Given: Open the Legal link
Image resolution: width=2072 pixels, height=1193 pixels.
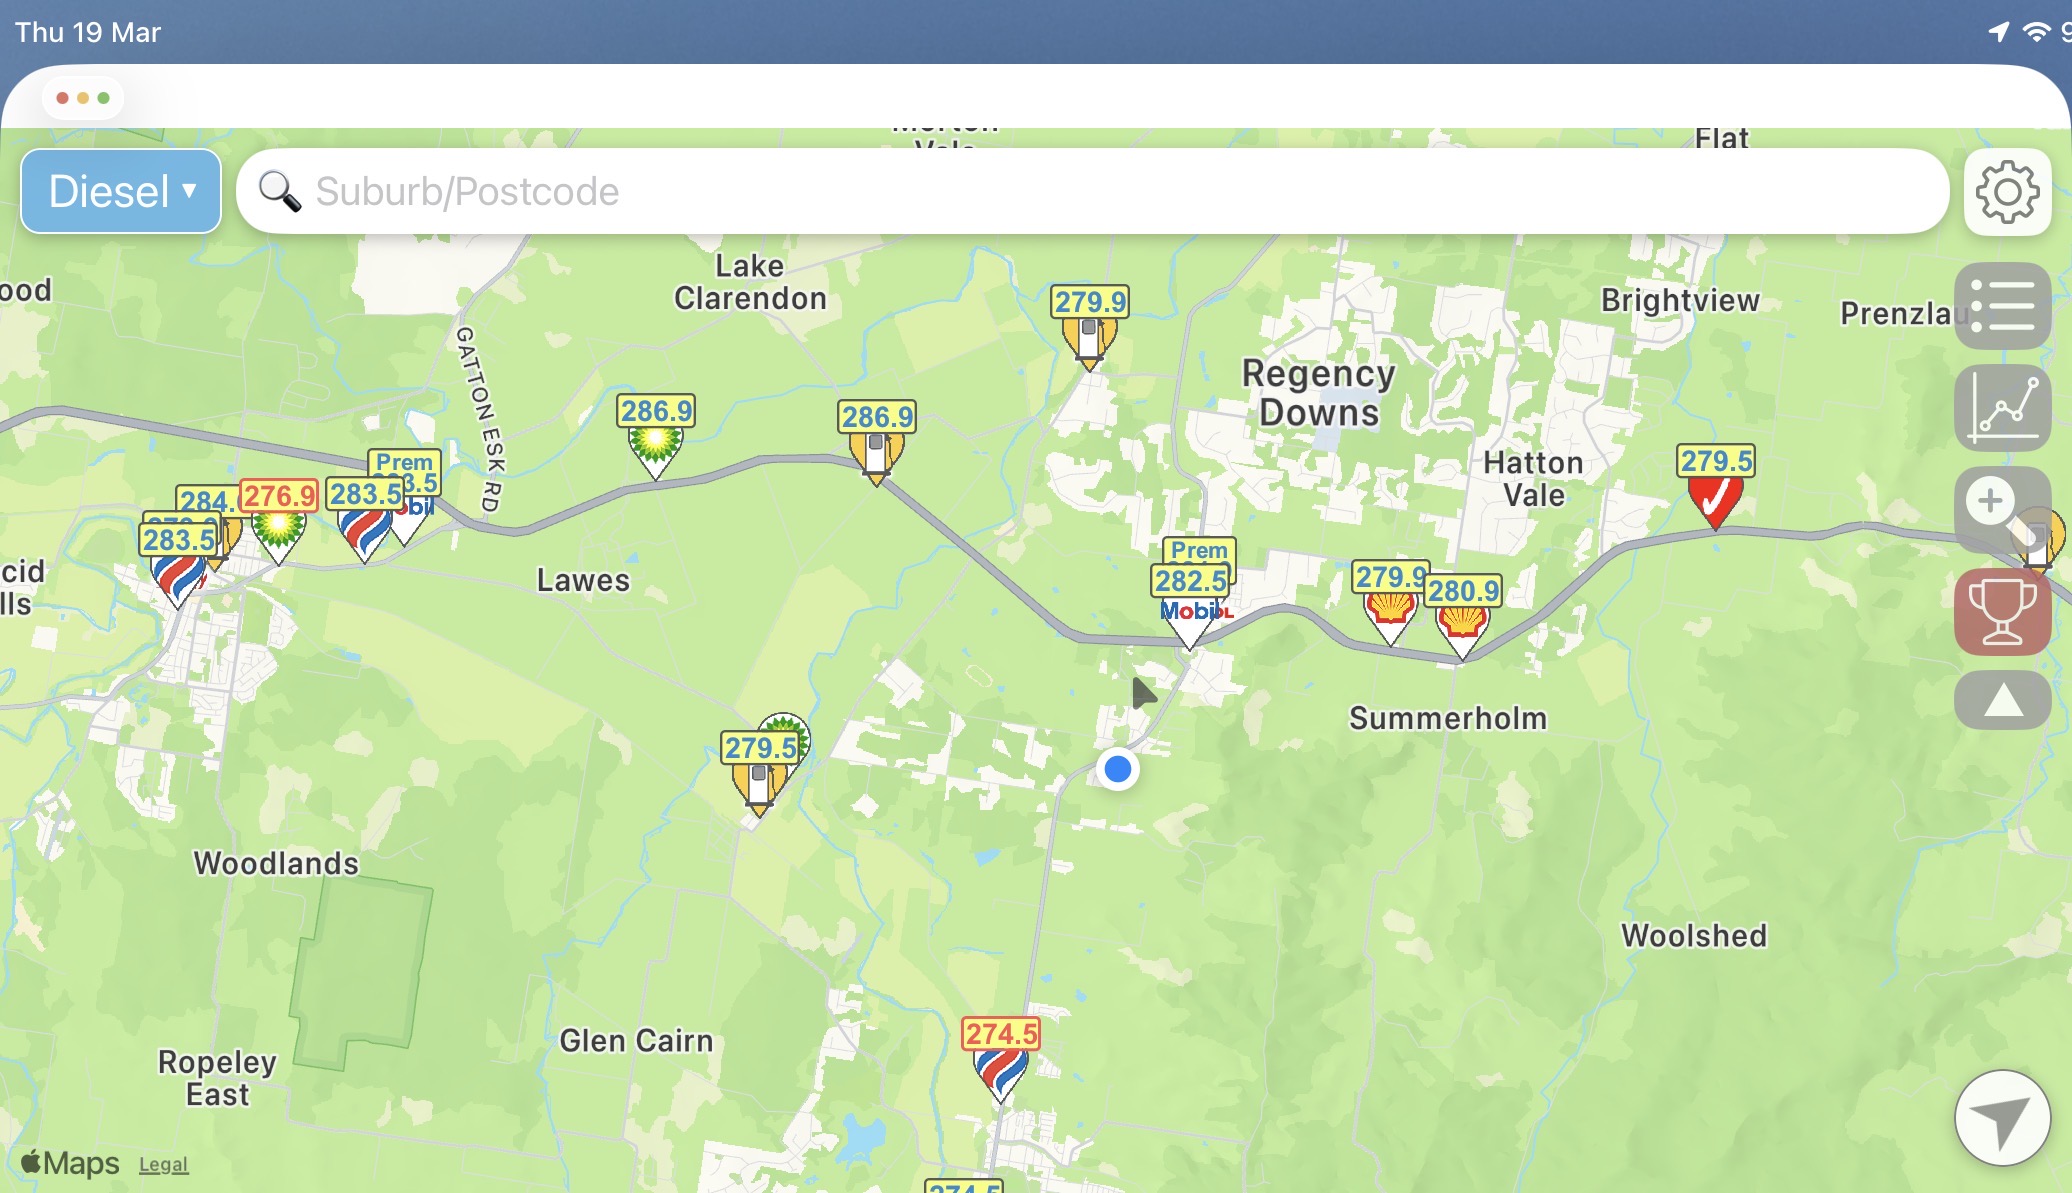Looking at the screenshot, I should tap(163, 1165).
